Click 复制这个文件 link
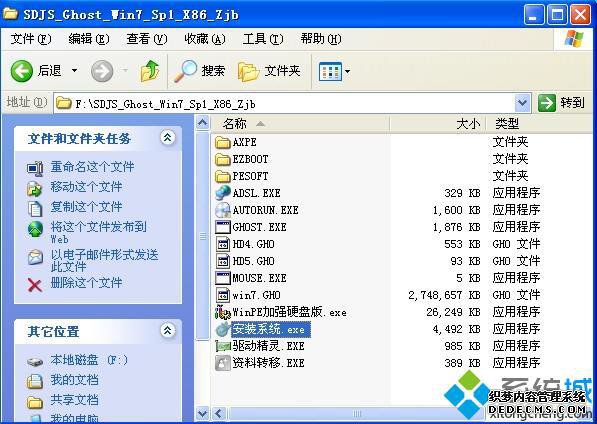The height and width of the screenshot is (424, 597). point(86,207)
